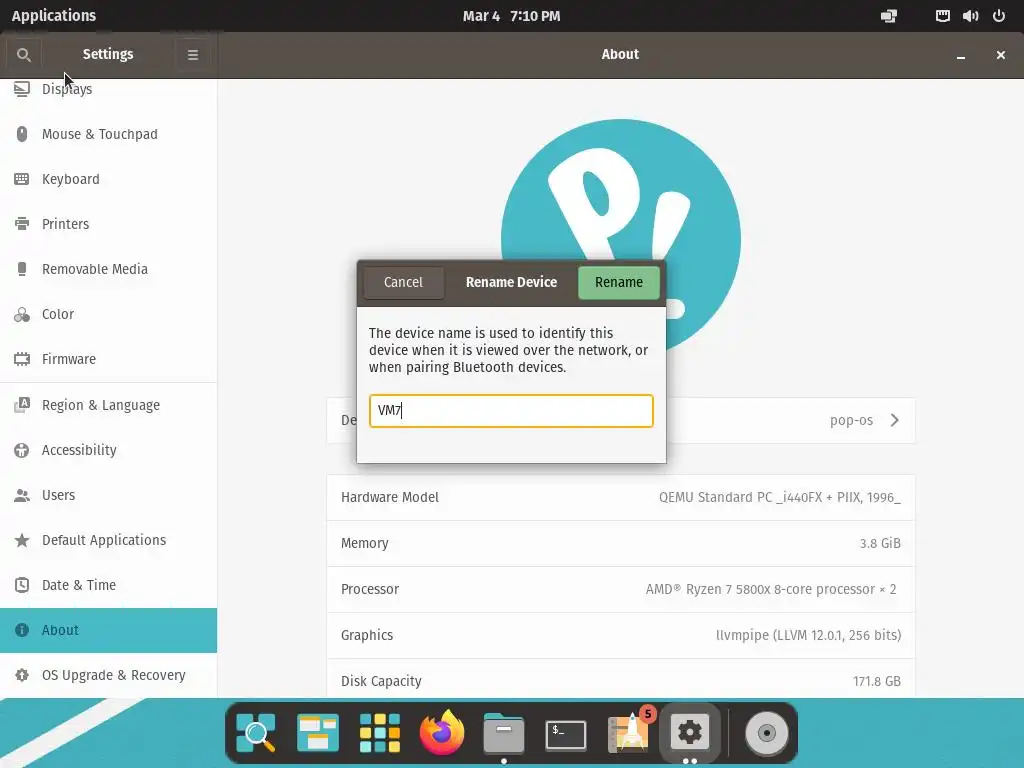Open Date & Time settings
Image resolution: width=1024 pixels, height=768 pixels.
tap(108, 585)
